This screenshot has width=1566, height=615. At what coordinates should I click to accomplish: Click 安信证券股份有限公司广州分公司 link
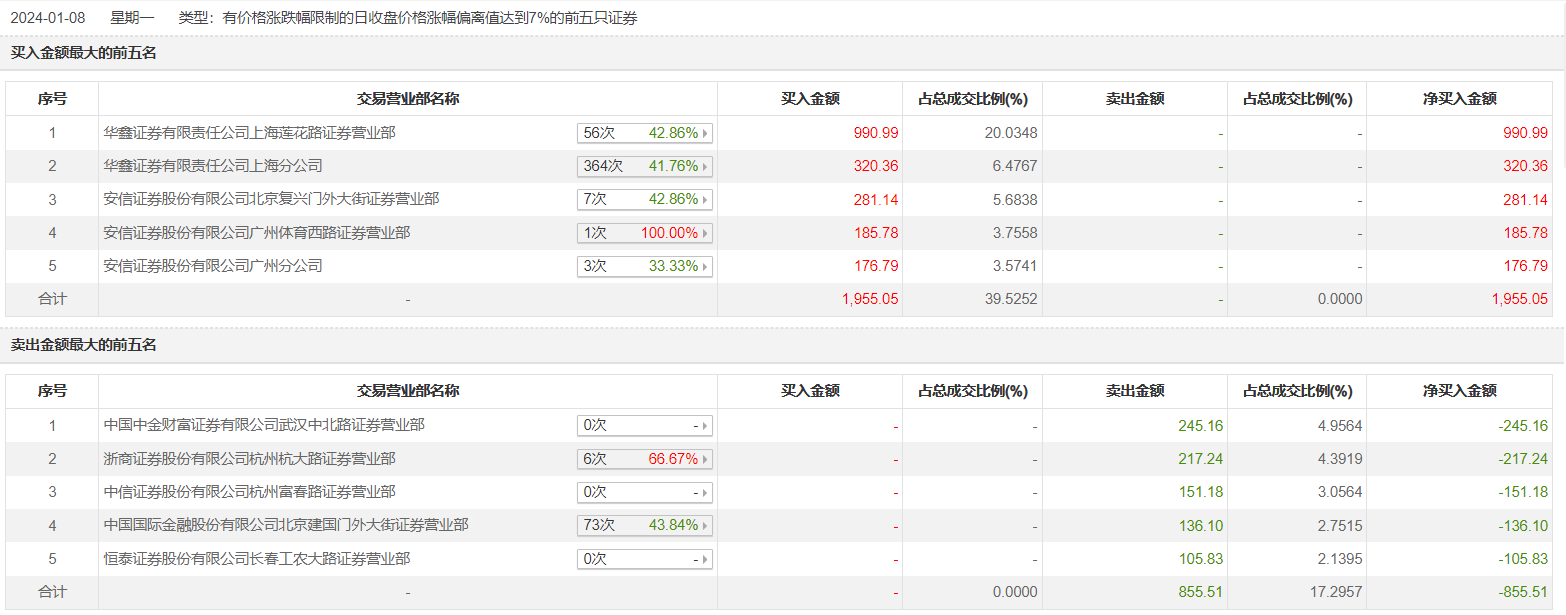(213, 266)
